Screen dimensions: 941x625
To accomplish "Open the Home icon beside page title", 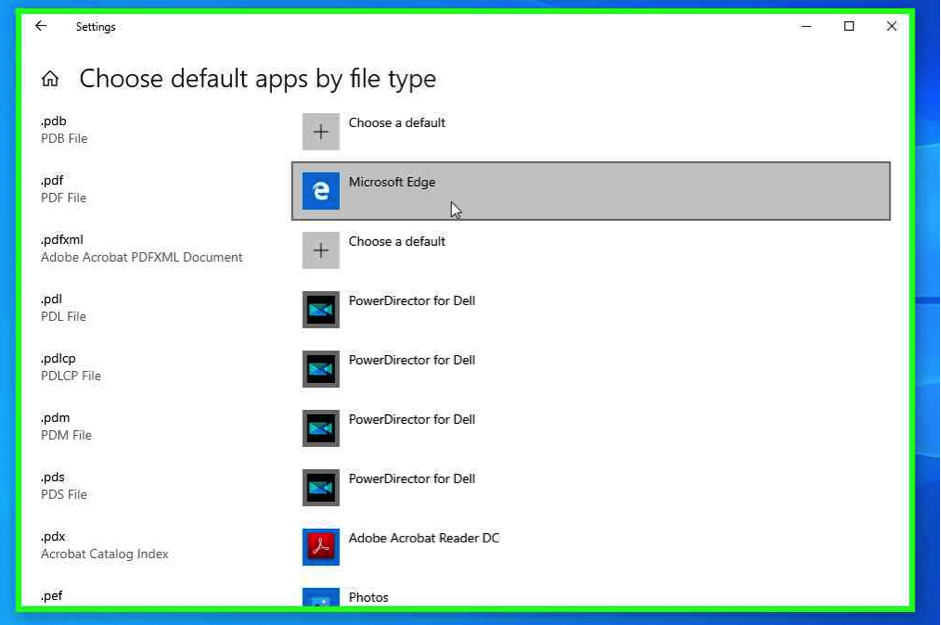I will [50, 79].
